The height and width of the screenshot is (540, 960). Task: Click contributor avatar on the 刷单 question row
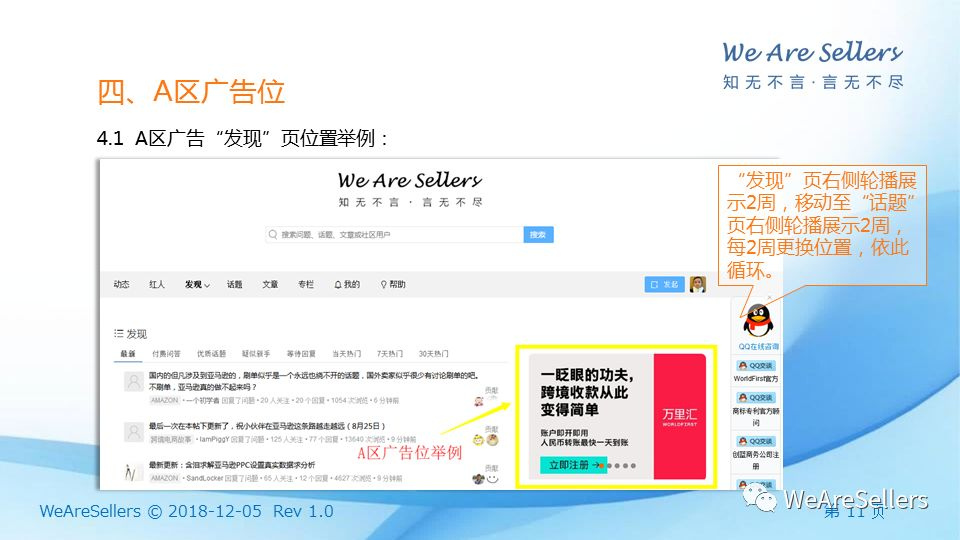coord(479,402)
